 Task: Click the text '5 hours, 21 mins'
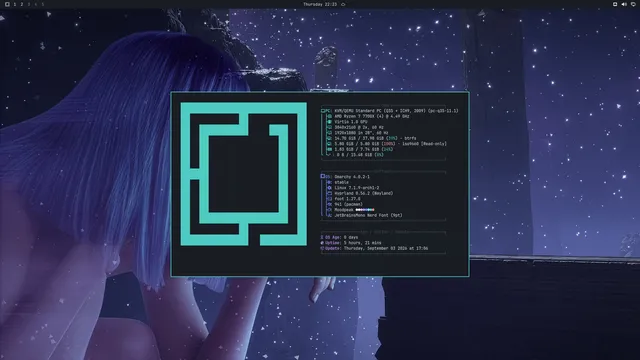pos(362,243)
